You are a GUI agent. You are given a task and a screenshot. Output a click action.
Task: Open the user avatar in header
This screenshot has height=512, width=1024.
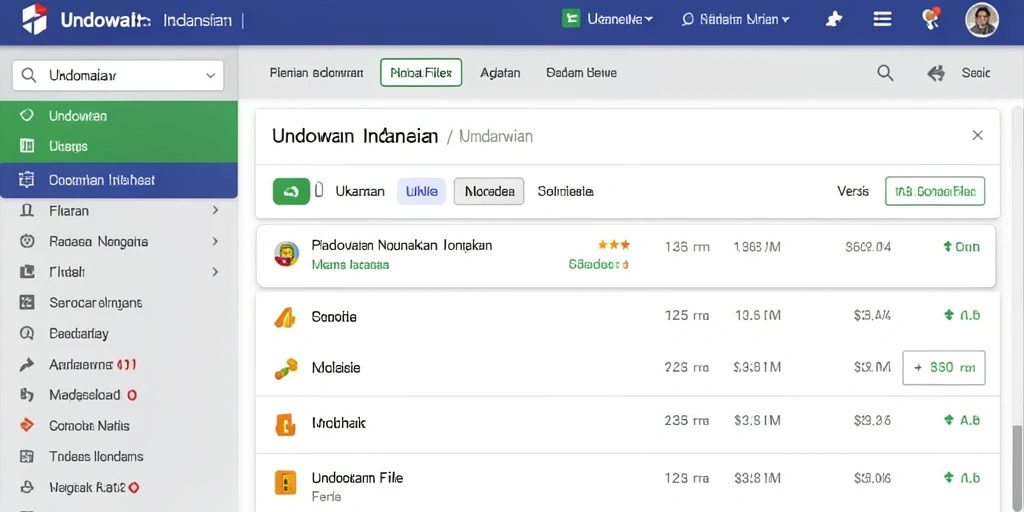(982, 20)
